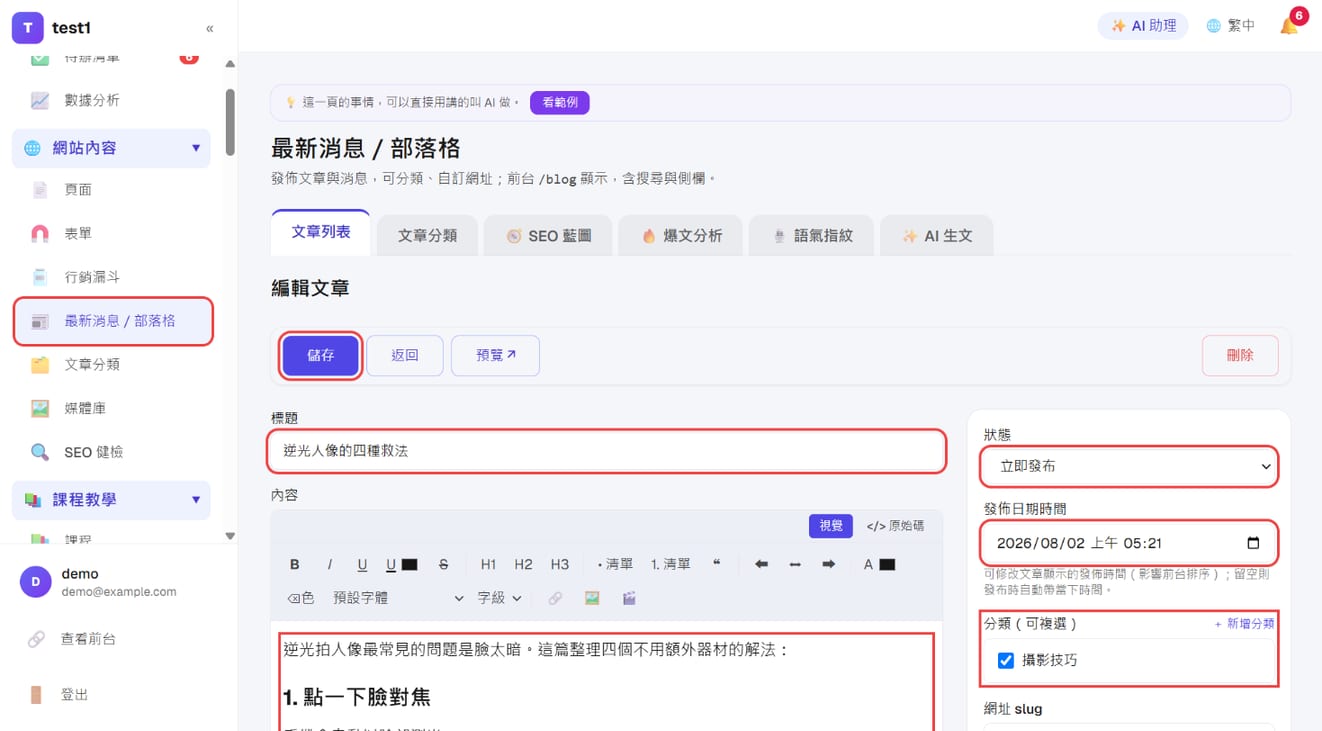Open the AI 生文 tab
This screenshot has height=731, width=1322.
(936, 235)
